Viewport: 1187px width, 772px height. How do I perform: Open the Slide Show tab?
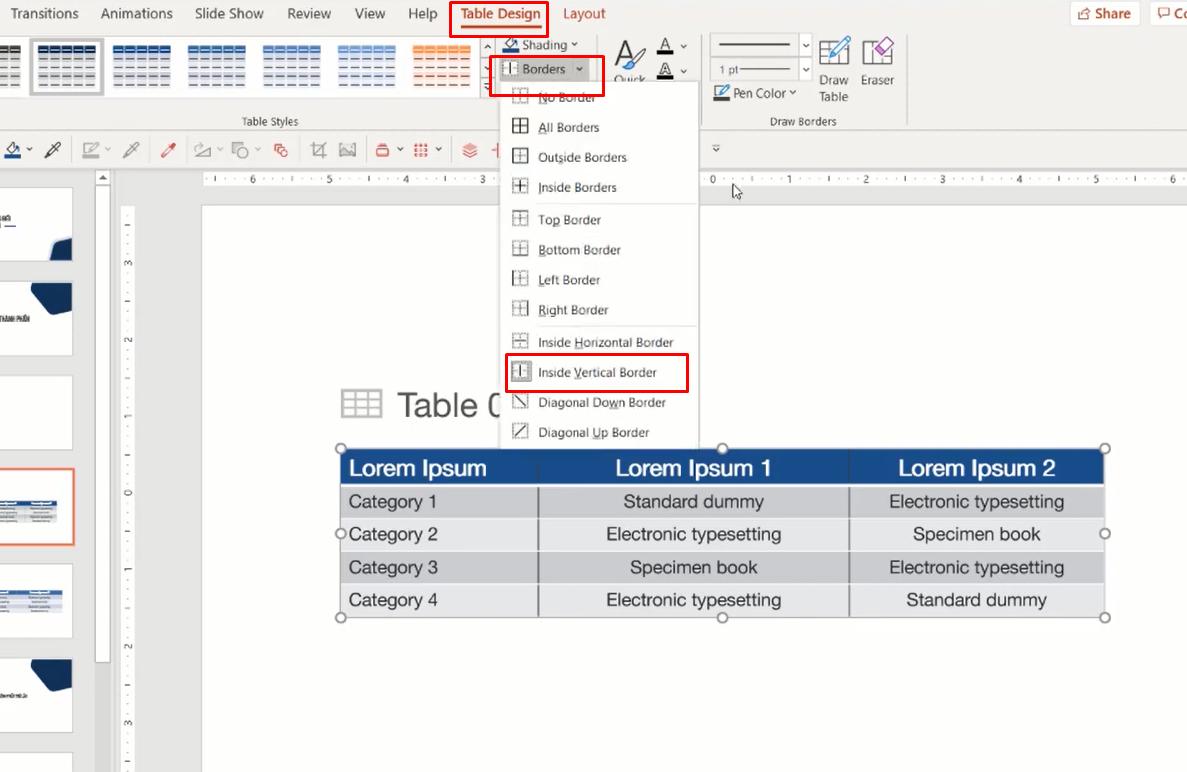(x=229, y=14)
